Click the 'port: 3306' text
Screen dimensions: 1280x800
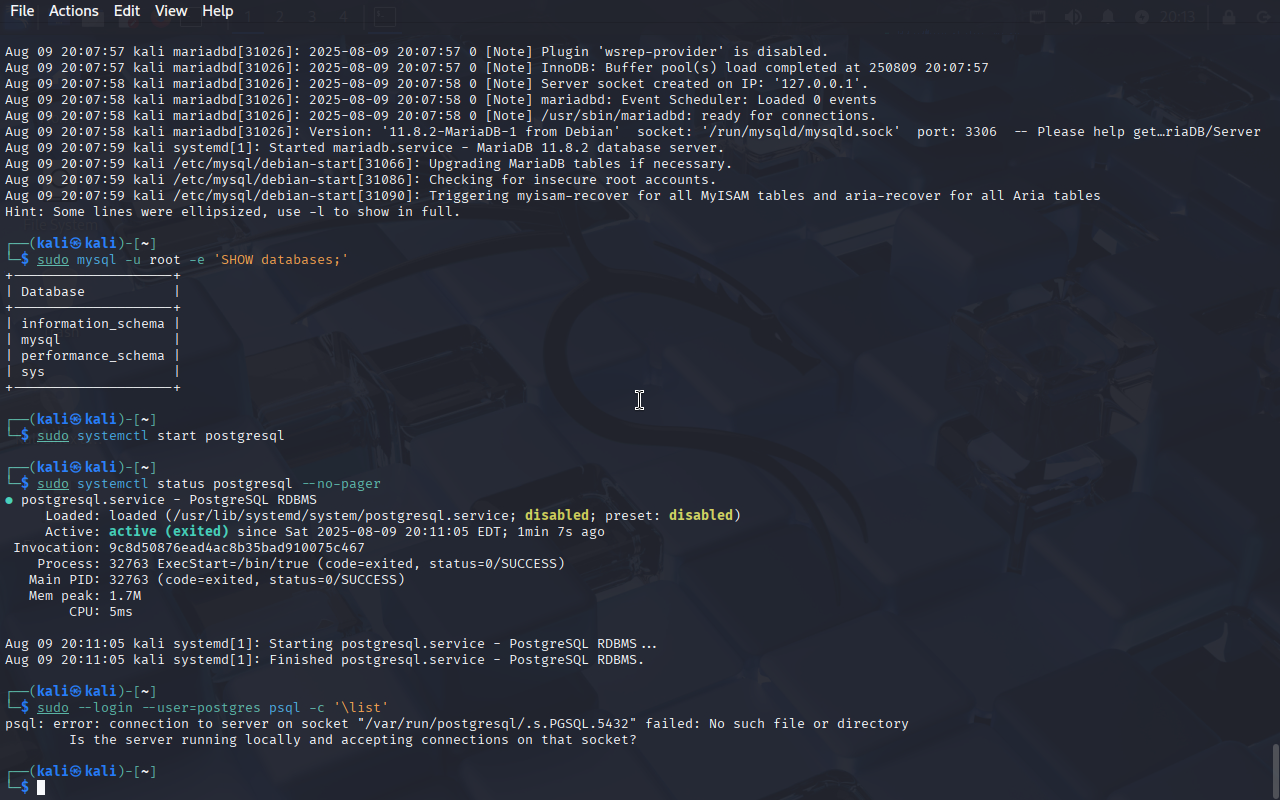point(957,132)
